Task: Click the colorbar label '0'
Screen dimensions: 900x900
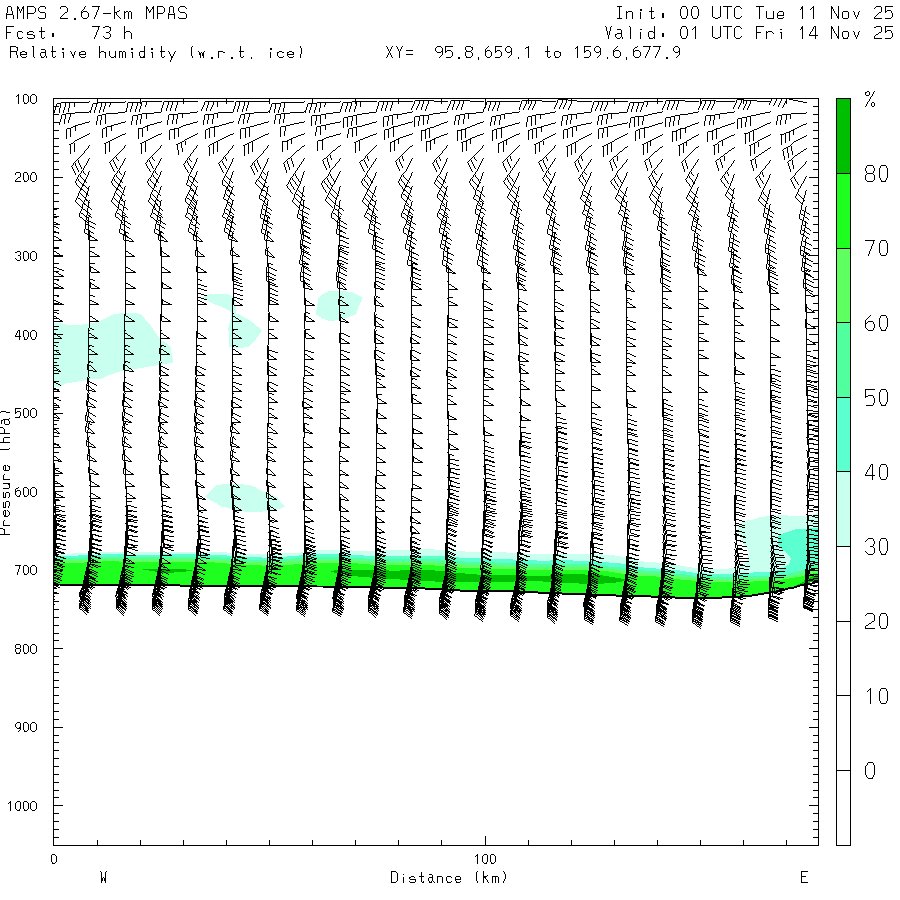Action: click(x=870, y=771)
